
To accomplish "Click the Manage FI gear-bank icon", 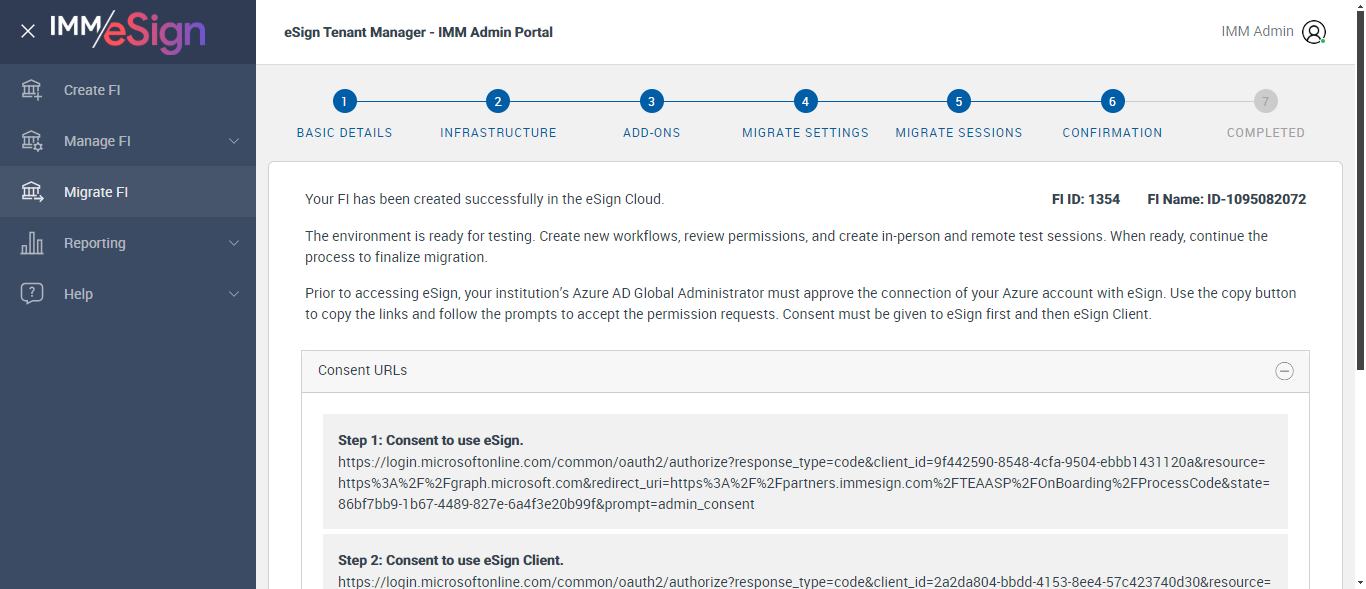I will (x=32, y=141).
